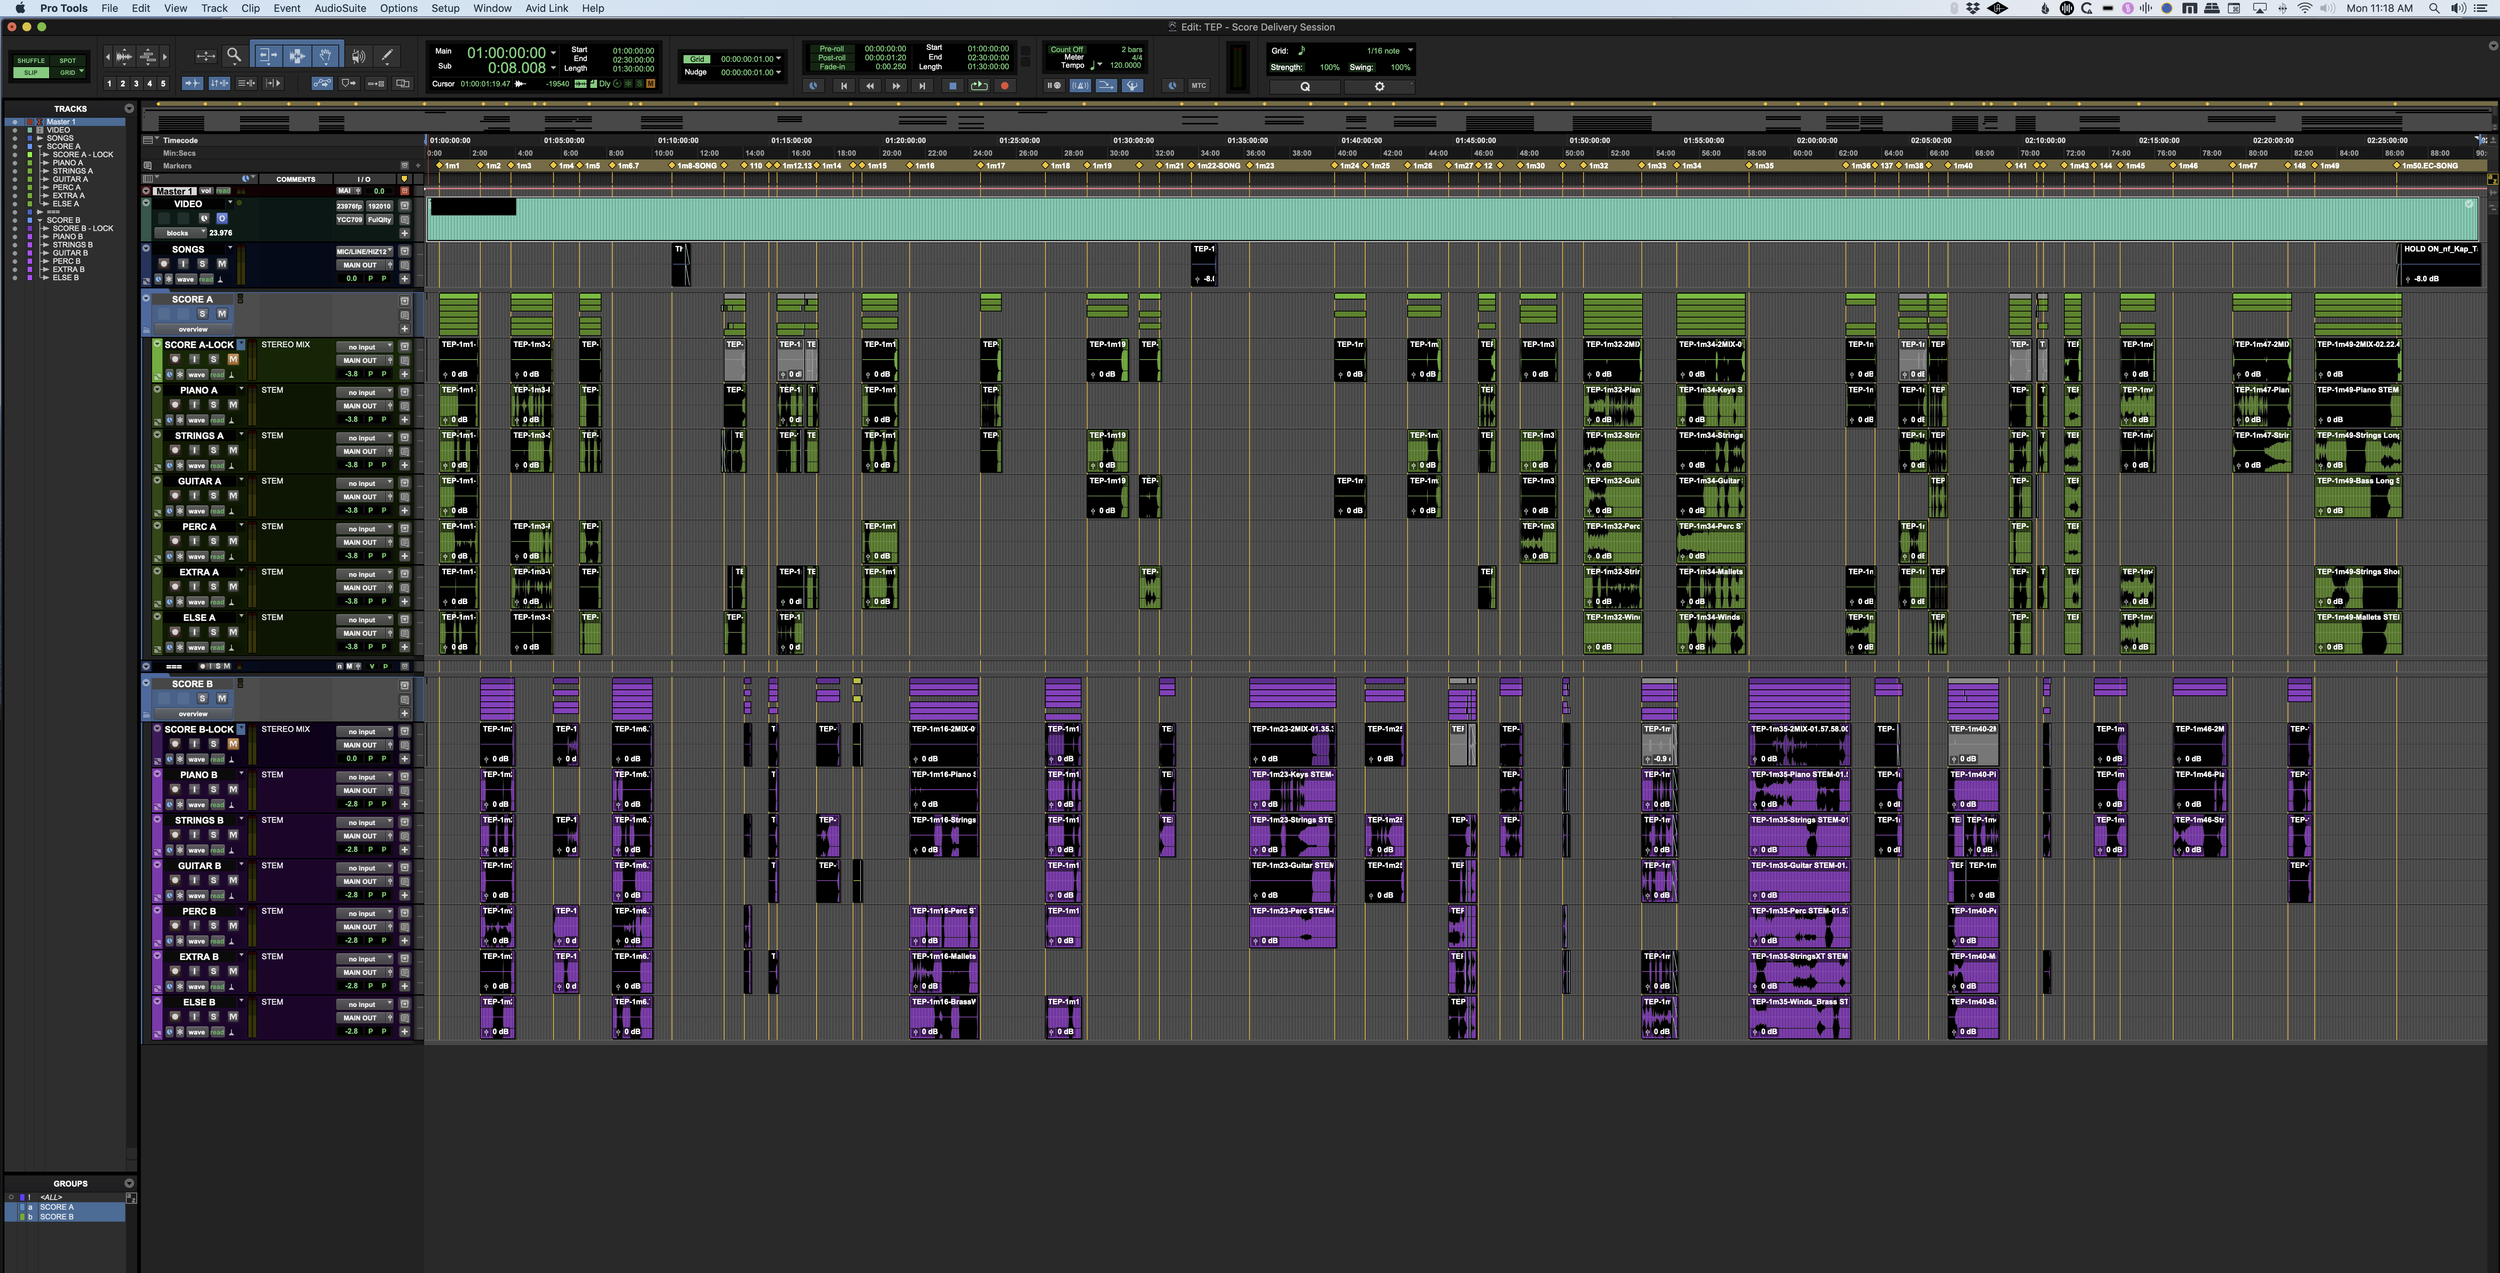Viewport: 2500px width, 1273px height.
Task: Expand the SCORE B folder in the tracks list
Action: 40,219
